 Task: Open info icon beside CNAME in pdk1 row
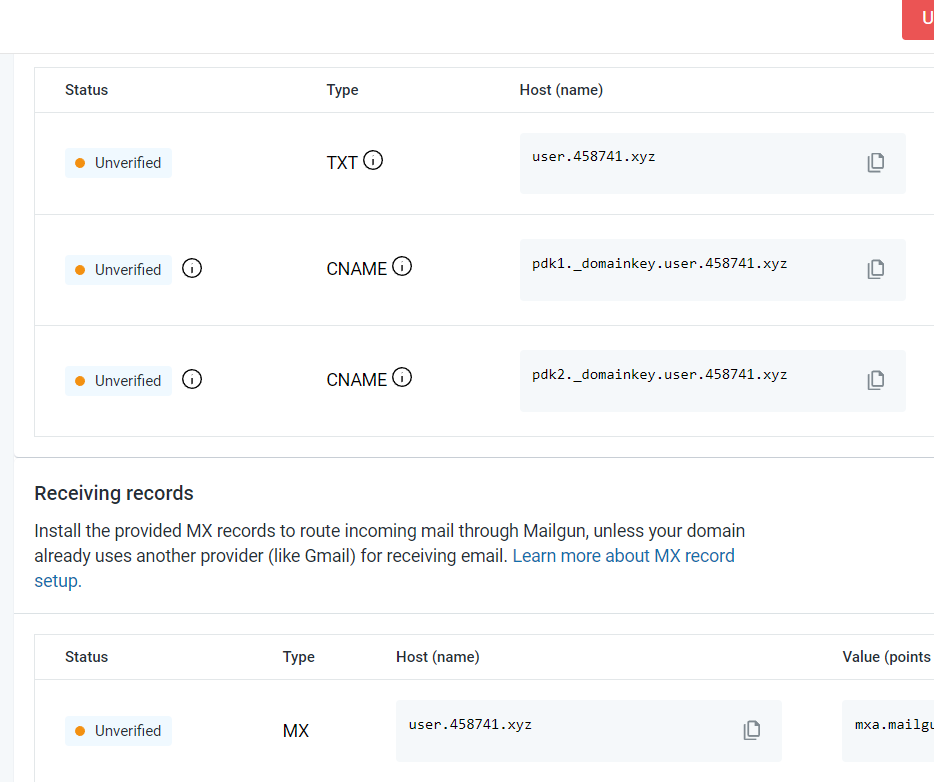click(402, 267)
